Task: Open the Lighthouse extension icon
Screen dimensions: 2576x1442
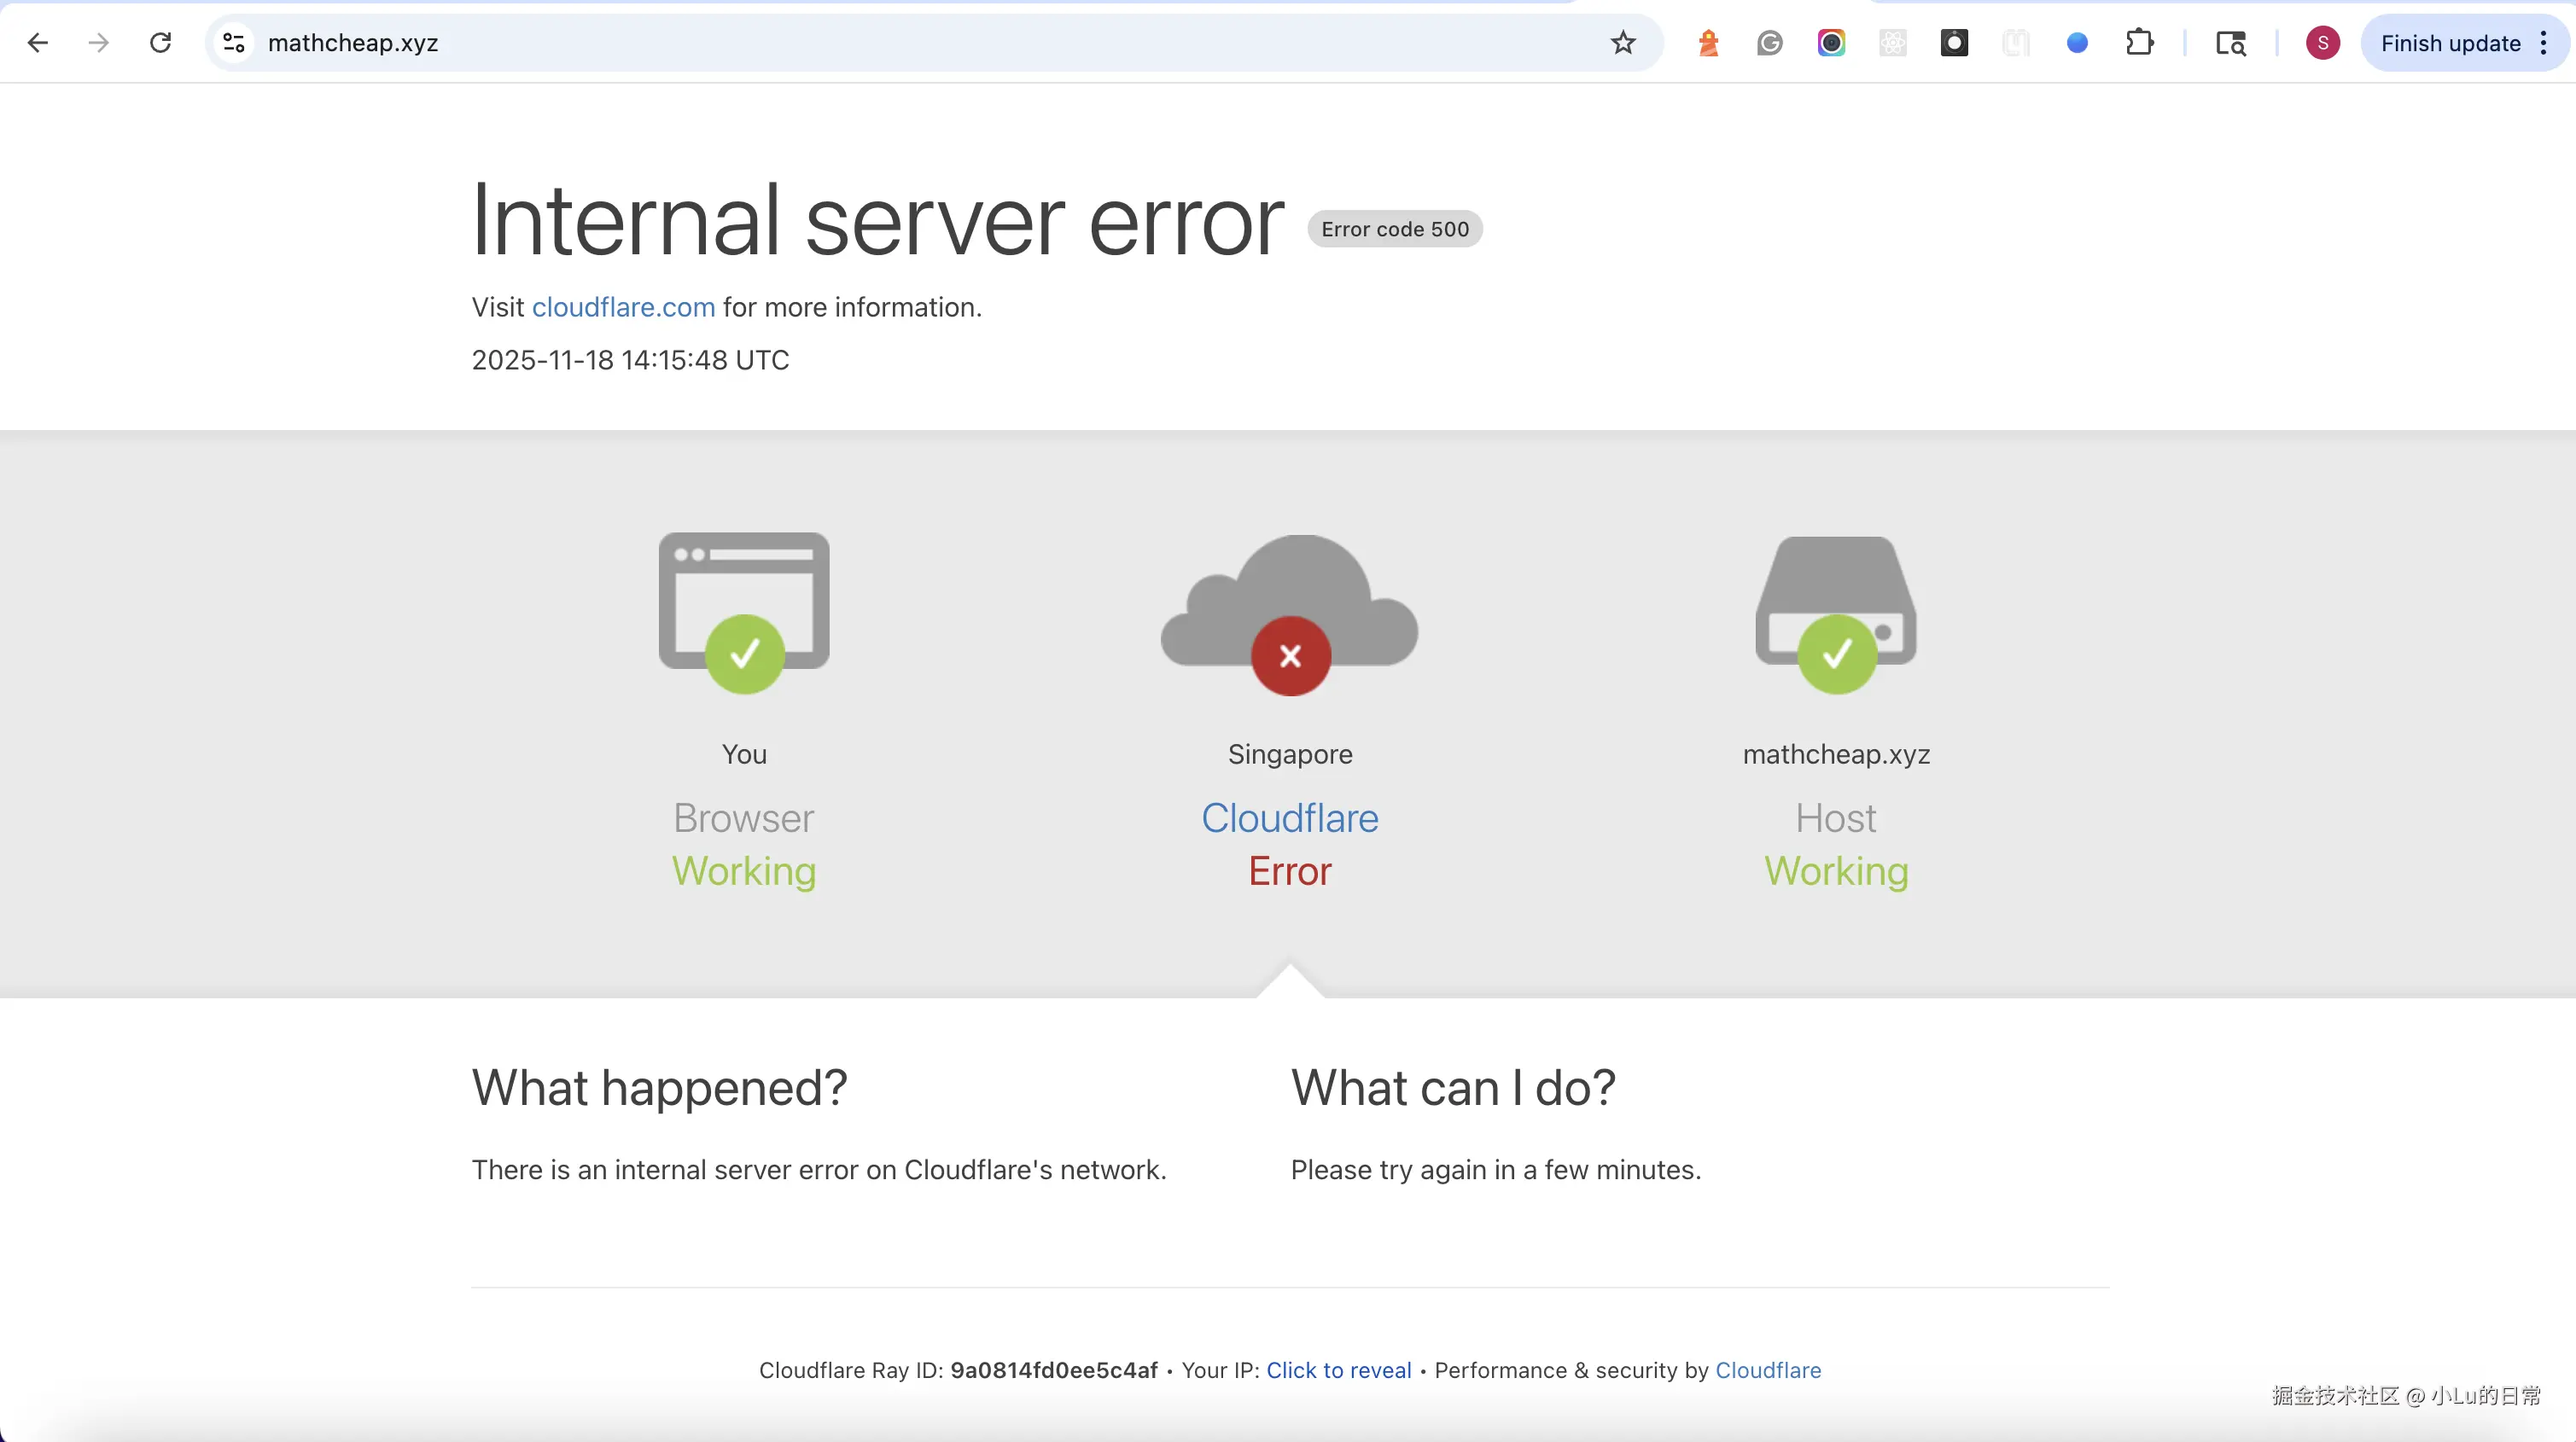Action: 1708,43
